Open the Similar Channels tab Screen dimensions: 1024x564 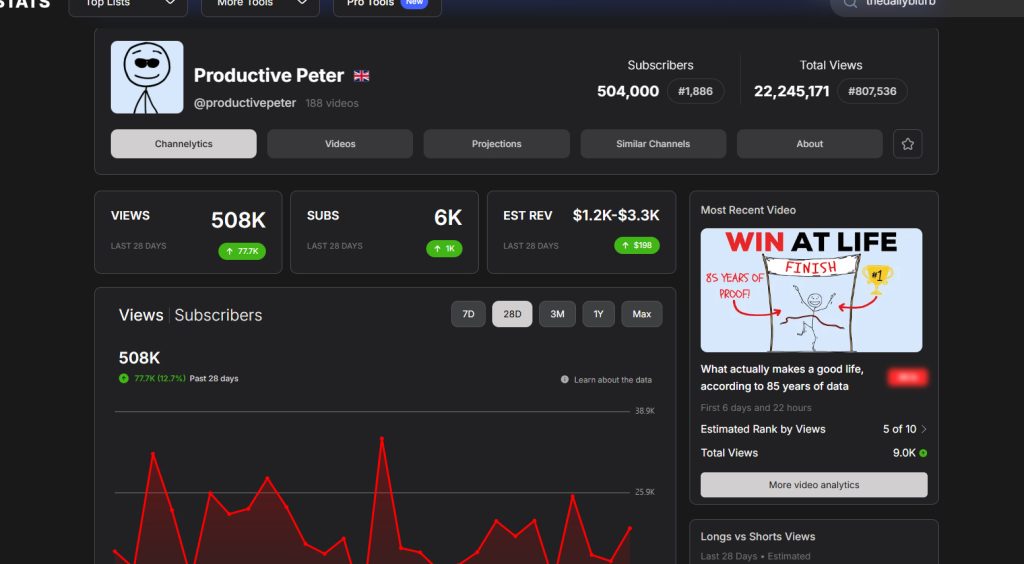pos(653,144)
